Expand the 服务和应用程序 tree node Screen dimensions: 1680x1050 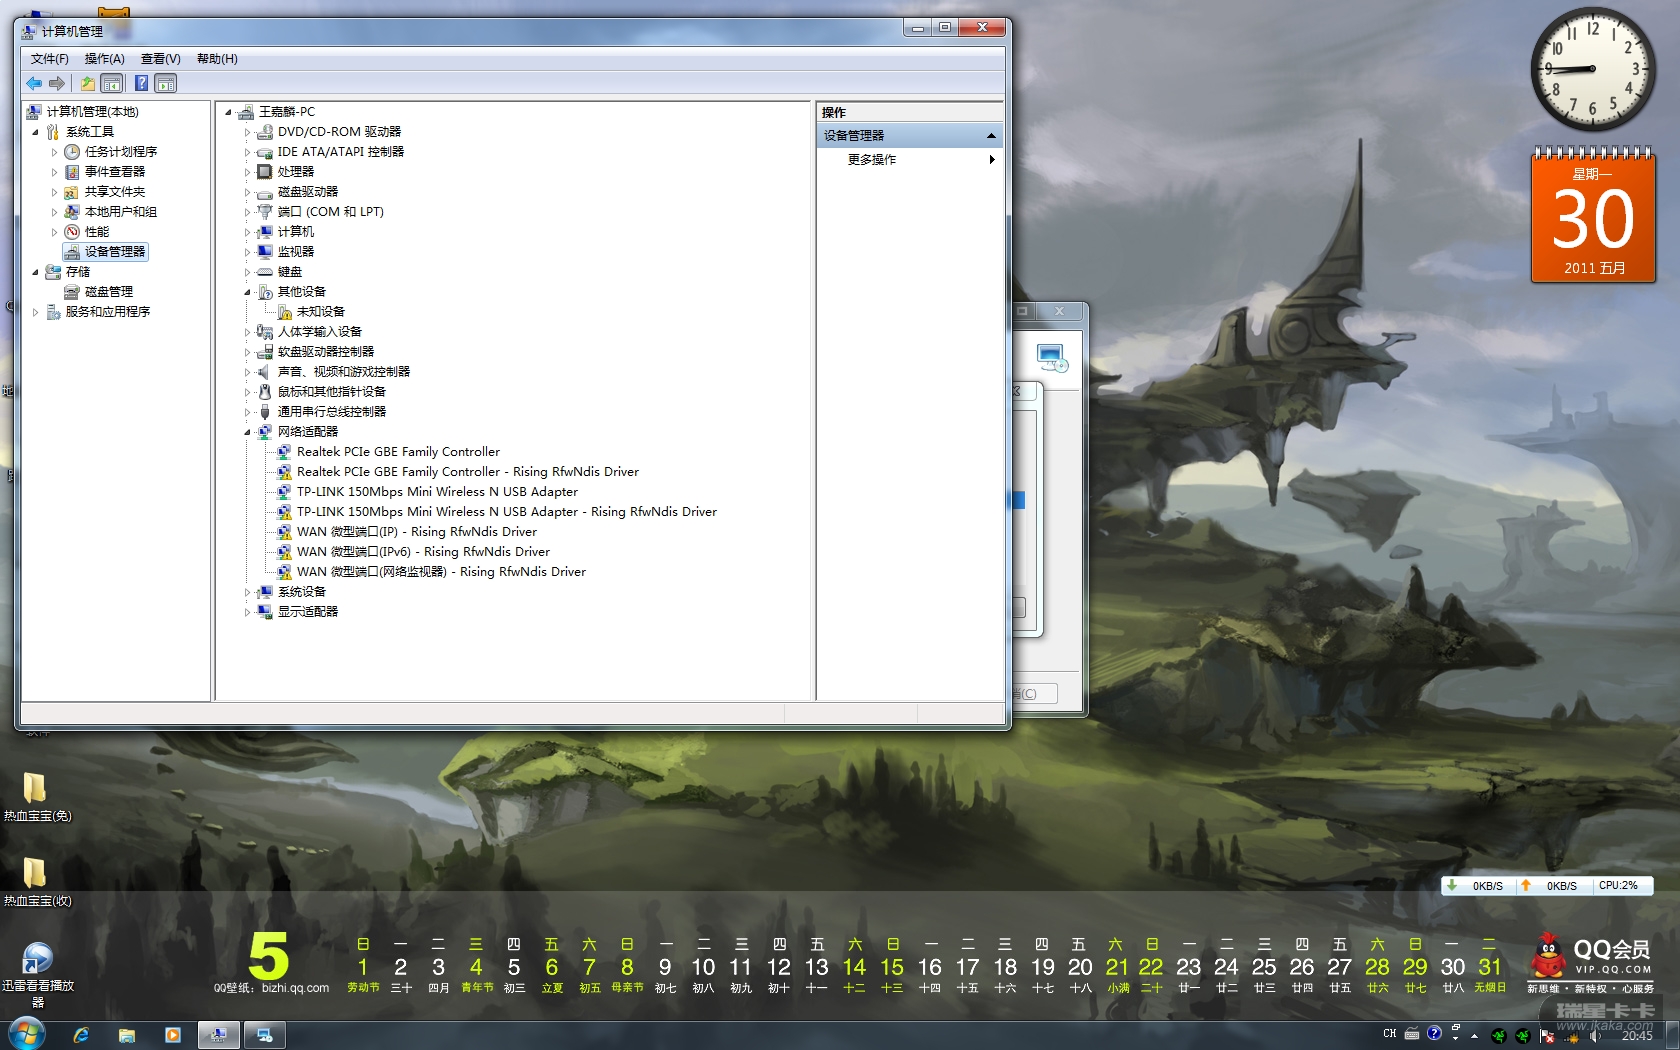[36, 312]
